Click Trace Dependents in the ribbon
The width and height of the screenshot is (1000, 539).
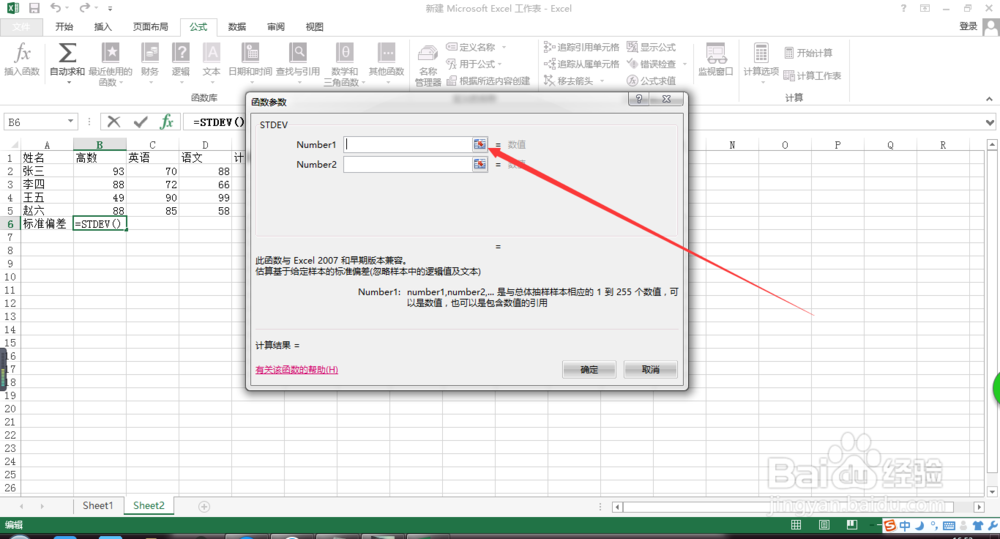click(581, 64)
